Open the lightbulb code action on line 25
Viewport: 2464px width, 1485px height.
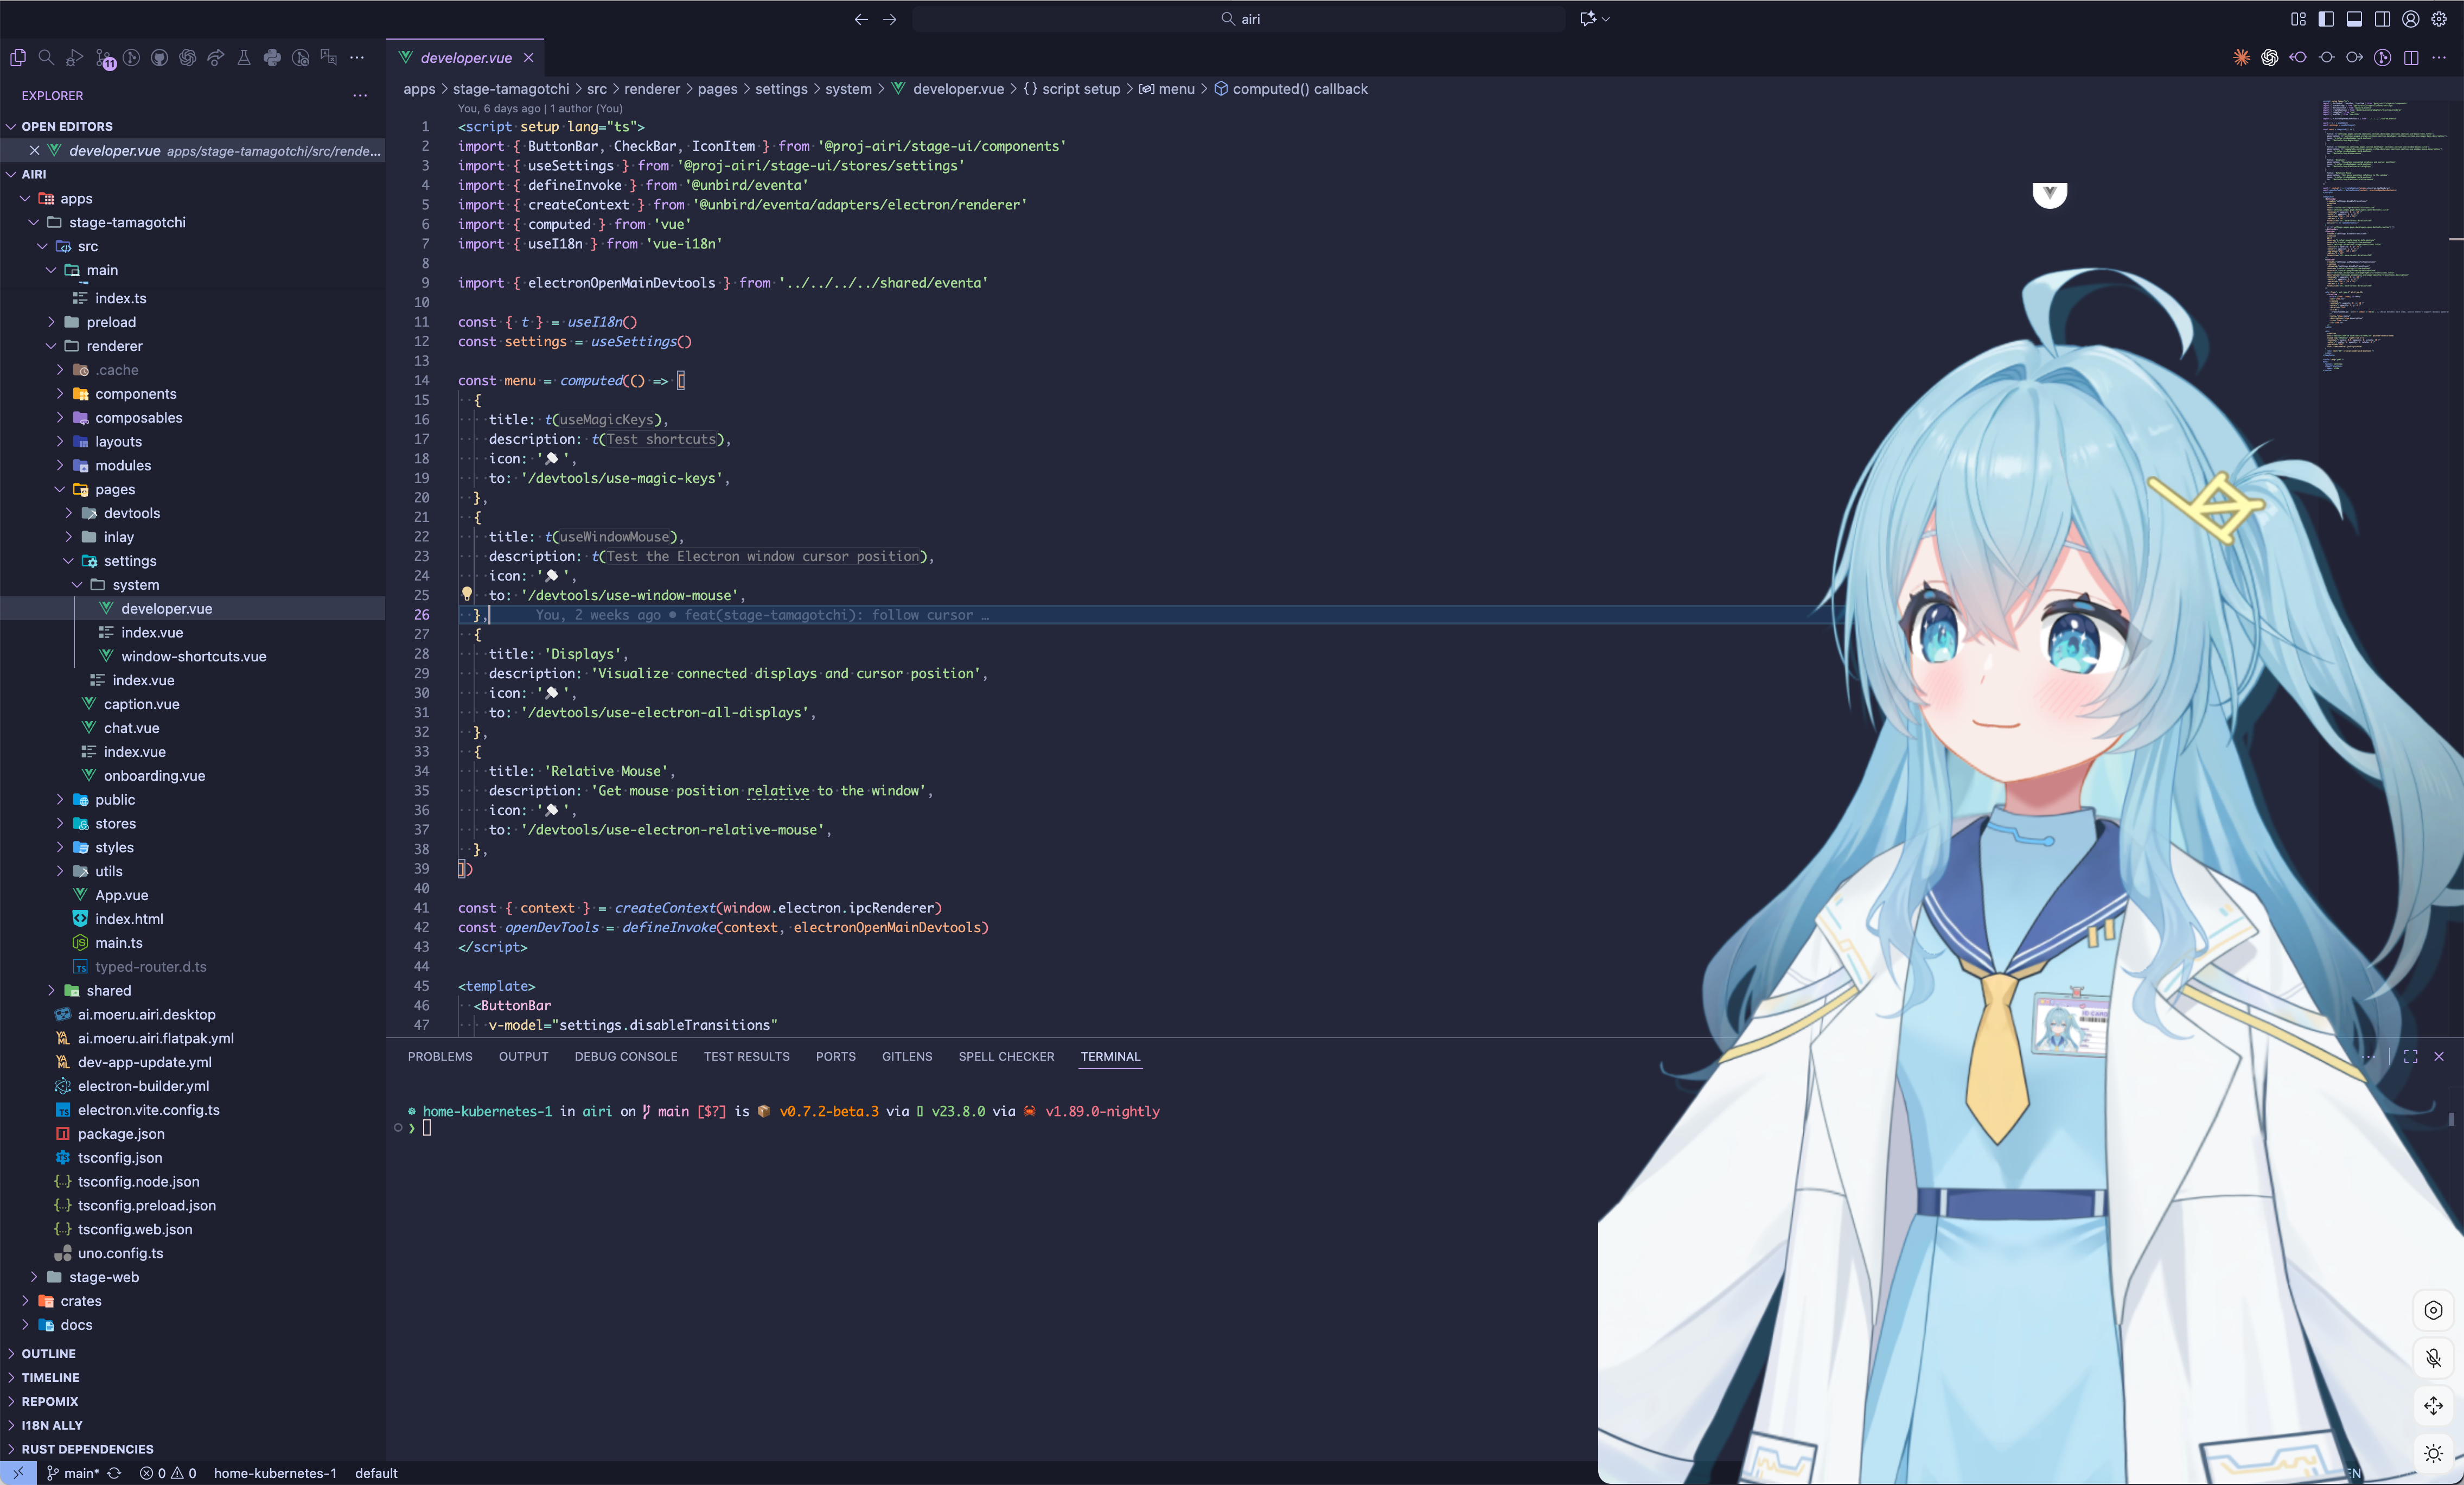[466, 594]
